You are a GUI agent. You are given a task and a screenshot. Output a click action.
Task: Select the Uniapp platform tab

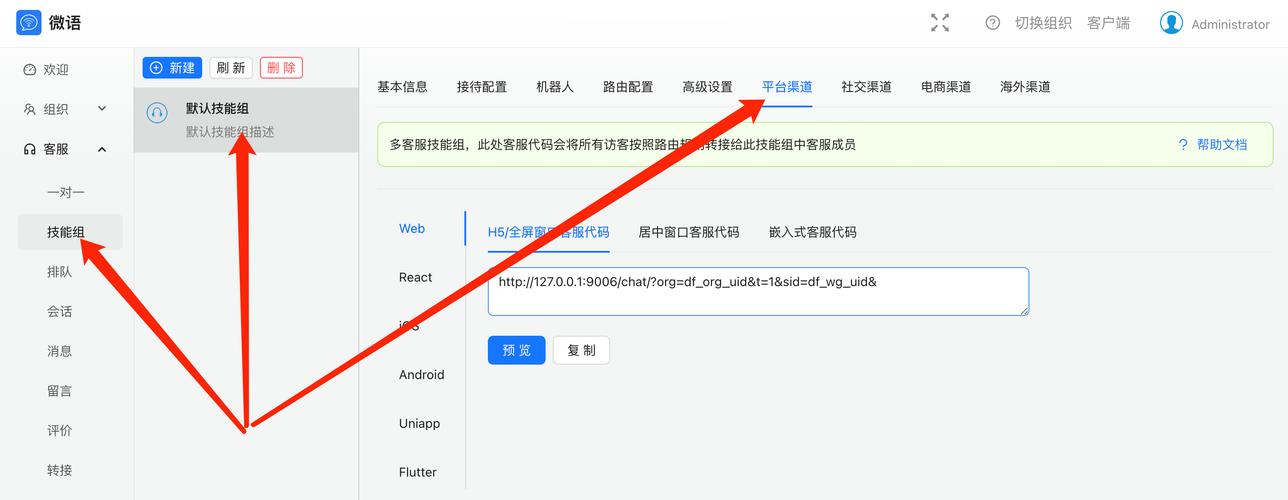[419, 423]
